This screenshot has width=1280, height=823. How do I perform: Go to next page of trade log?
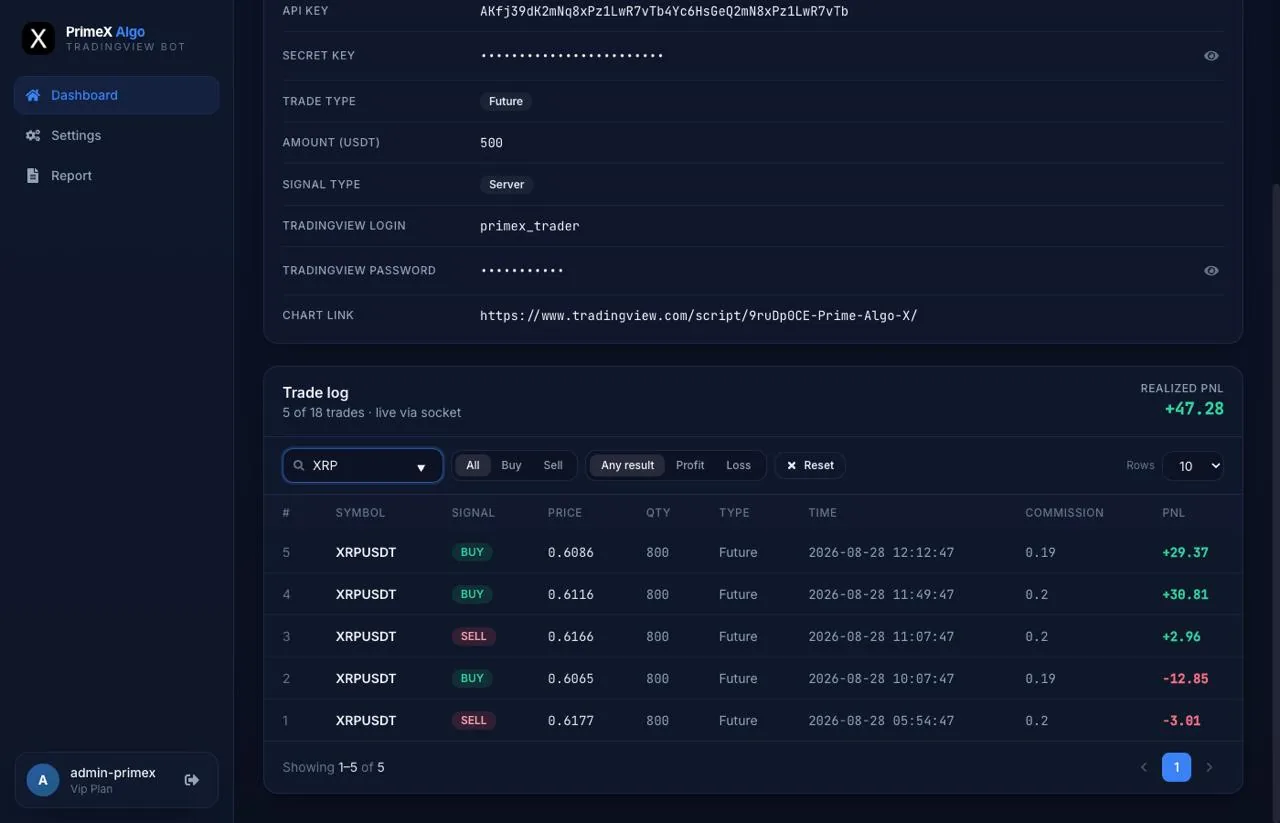point(1209,767)
